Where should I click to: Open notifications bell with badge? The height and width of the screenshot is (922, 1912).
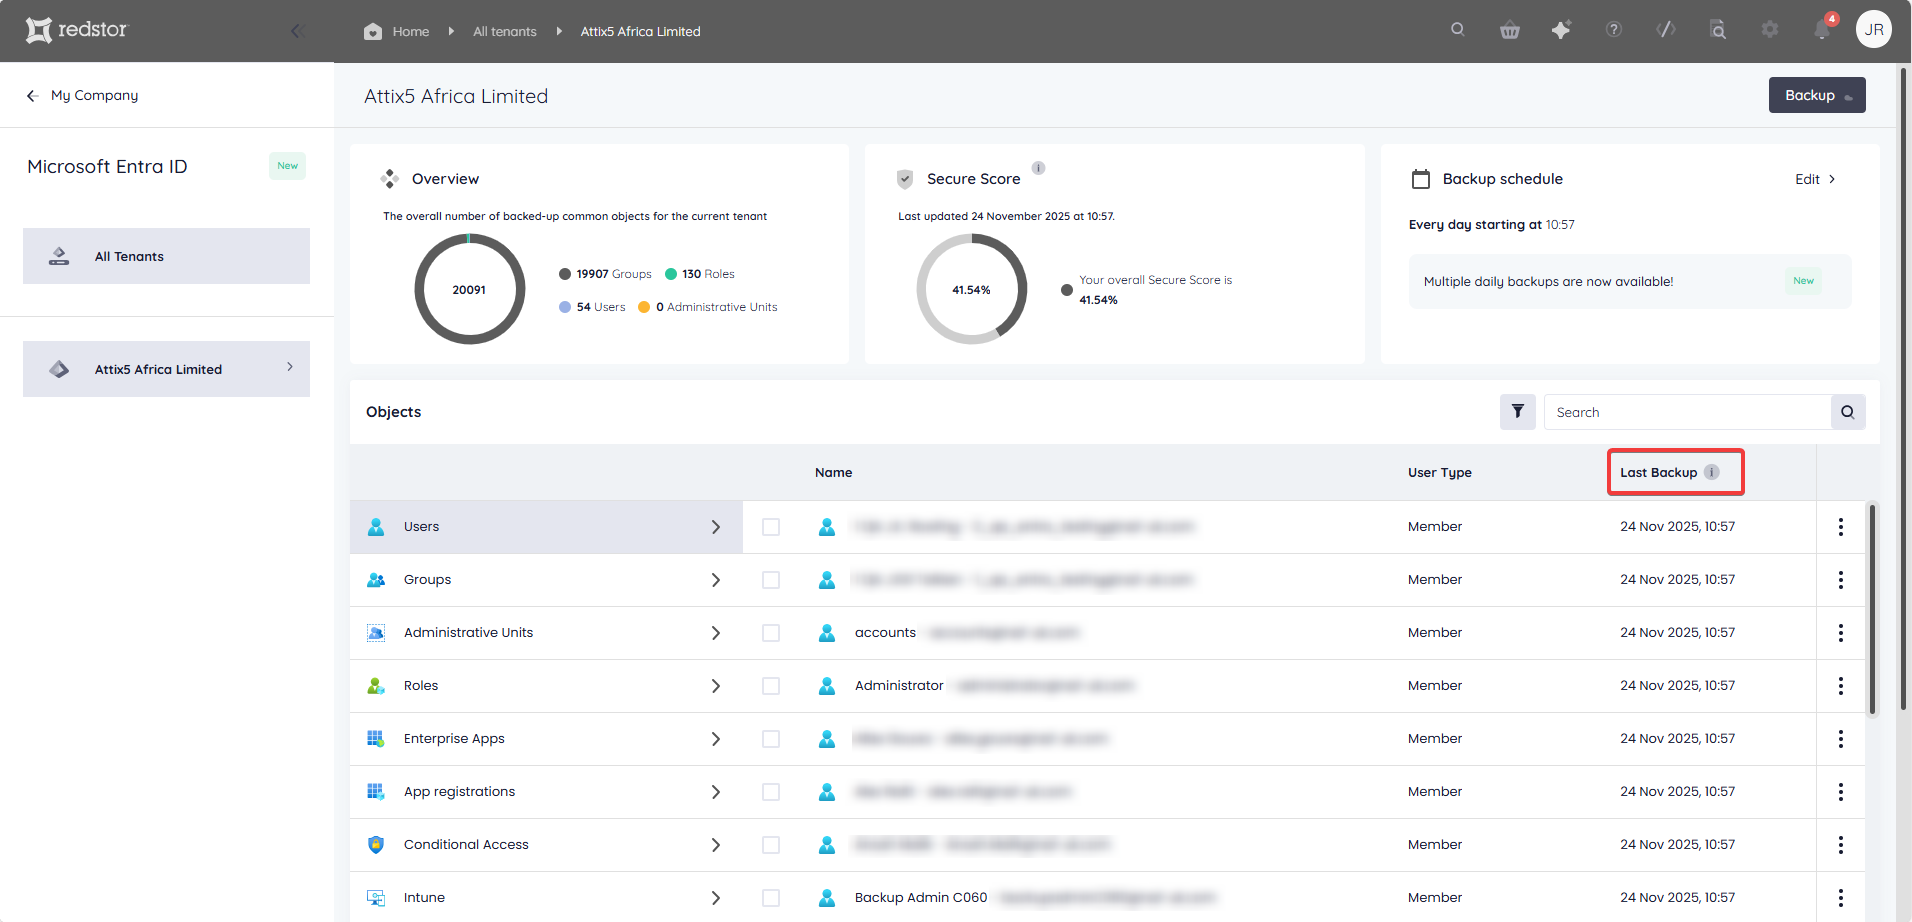pyautogui.click(x=1823, y=29)
